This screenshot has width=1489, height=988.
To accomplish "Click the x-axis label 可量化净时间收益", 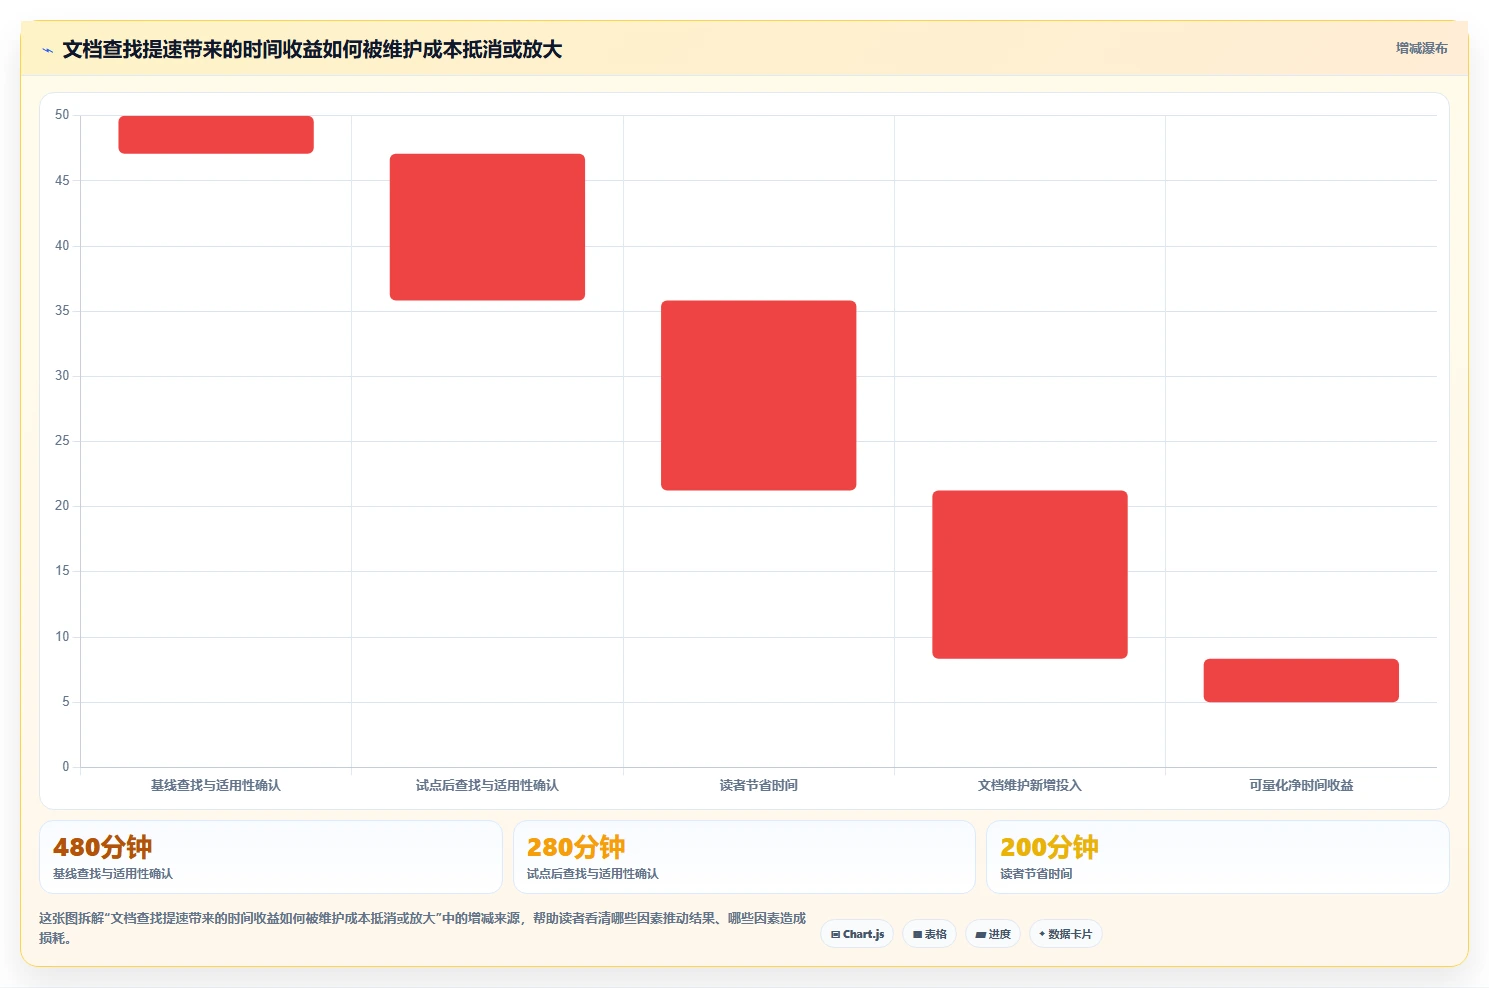I will click(1301, 785).
